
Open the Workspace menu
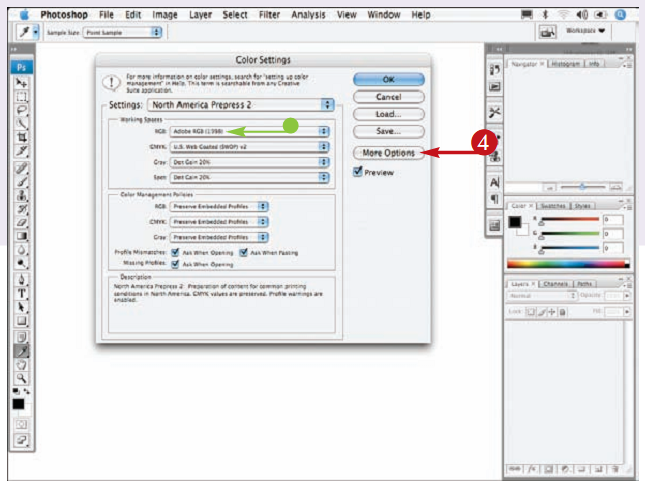[x=585, y=30]
